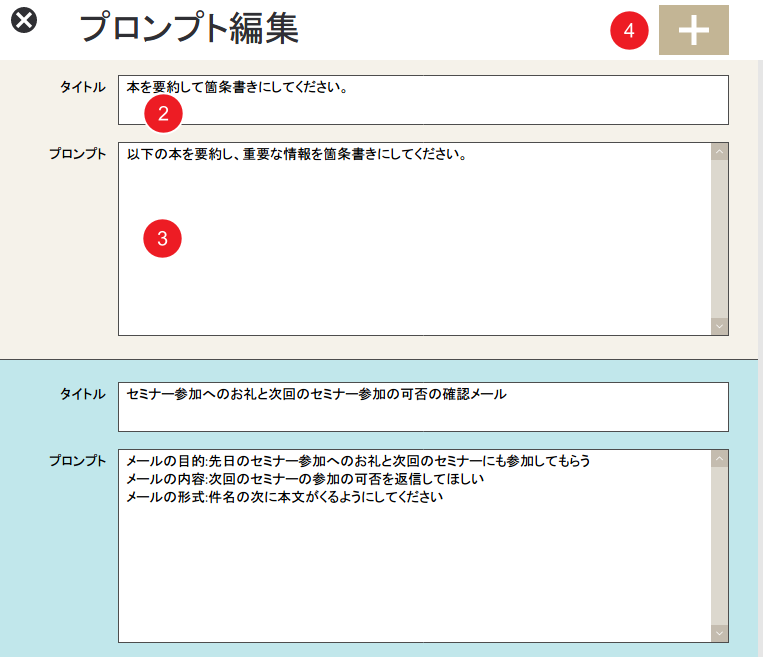Click the seminar prompt box's scrollbar track
The height and width of the screenshot is (657, 763).
(719, 545)
